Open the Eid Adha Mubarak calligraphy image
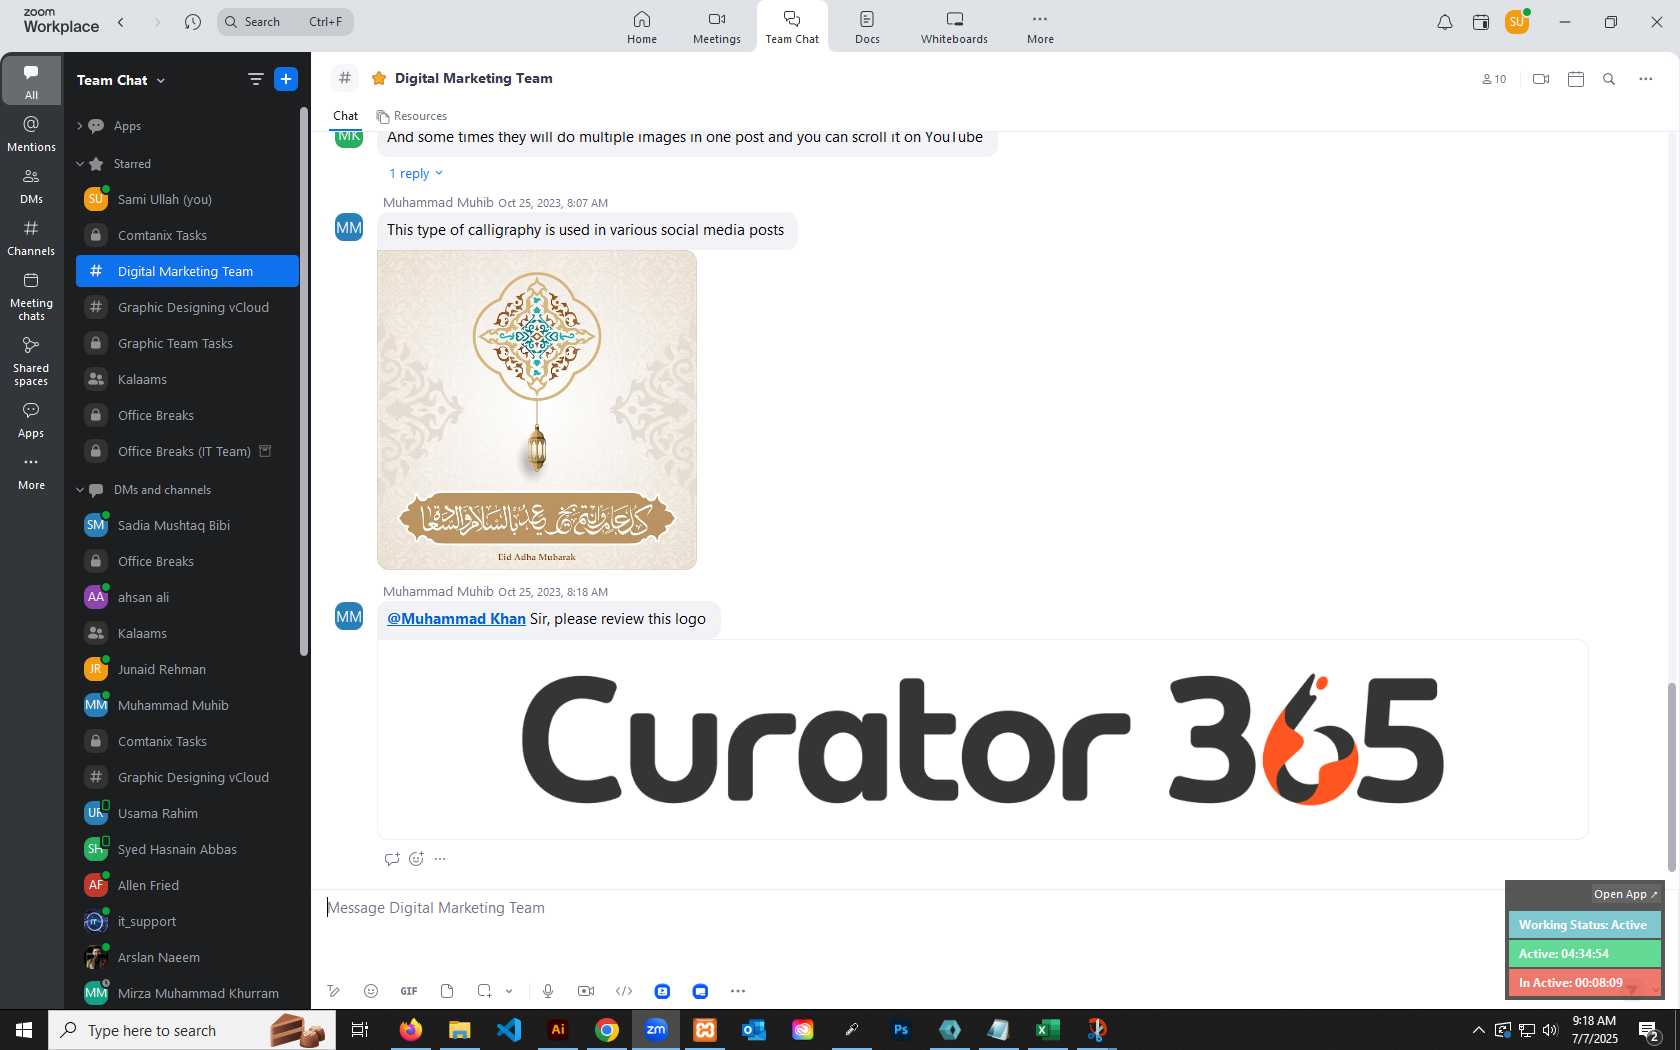Image resolution: width=1680 pixels, height=1050 pixels. pos(537,410)
